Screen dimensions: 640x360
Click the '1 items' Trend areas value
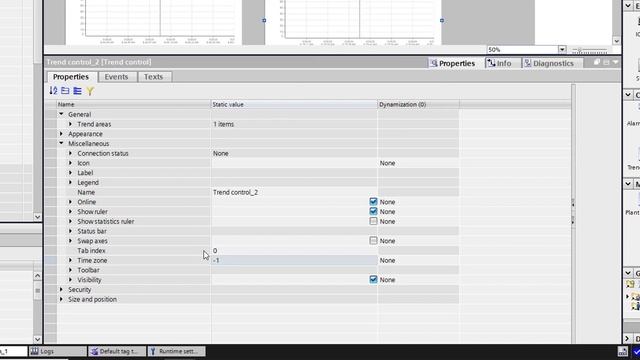tap(223, 124)
